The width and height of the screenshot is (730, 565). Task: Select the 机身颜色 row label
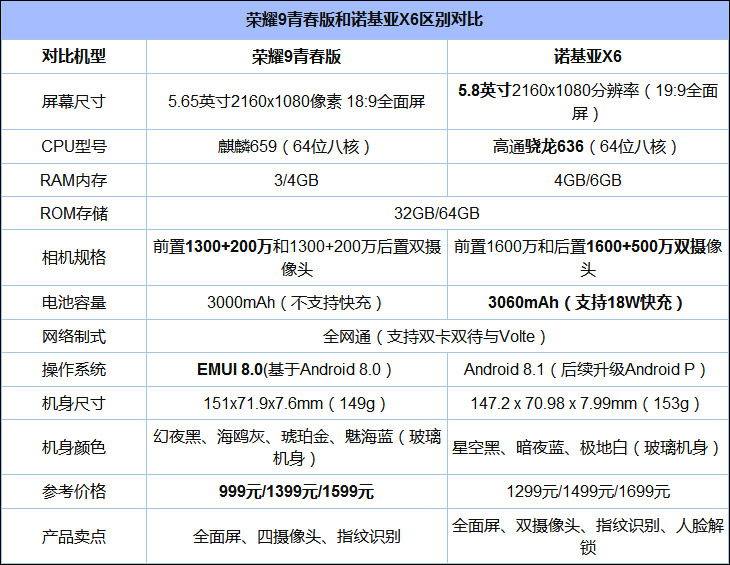tap(74, 447)
